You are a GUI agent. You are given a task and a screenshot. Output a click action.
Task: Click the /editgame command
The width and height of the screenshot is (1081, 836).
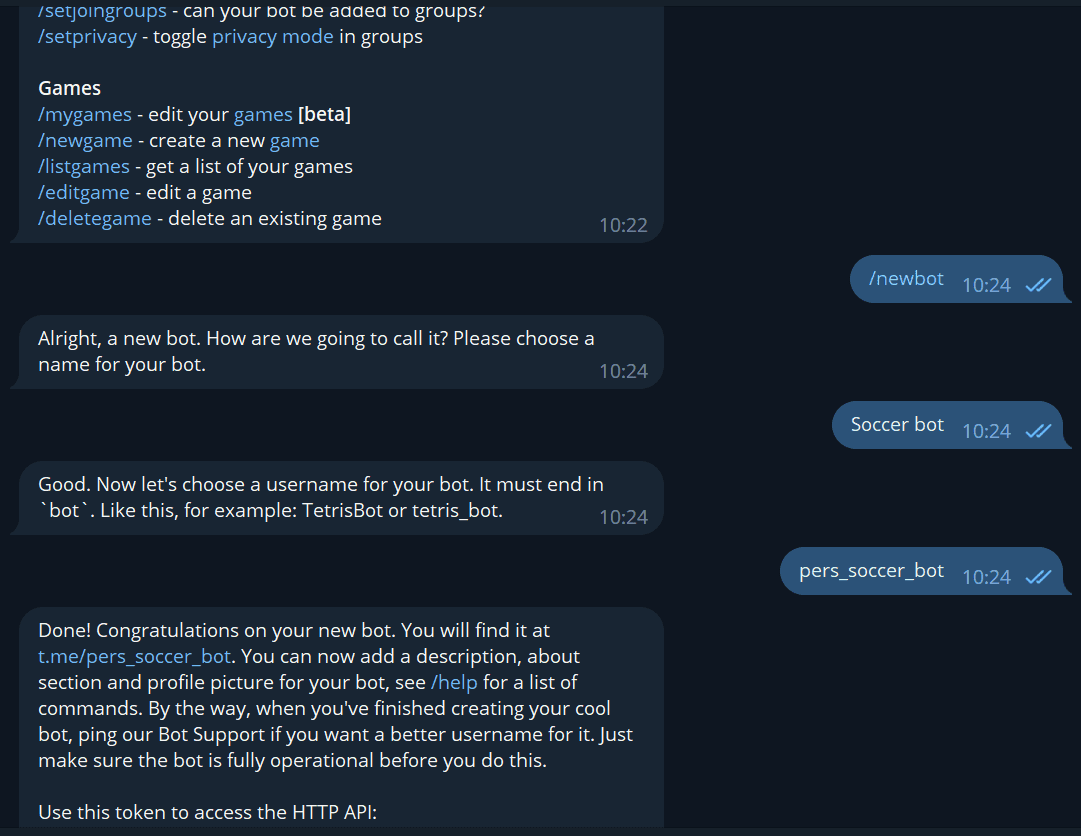[x=84, y=193]
